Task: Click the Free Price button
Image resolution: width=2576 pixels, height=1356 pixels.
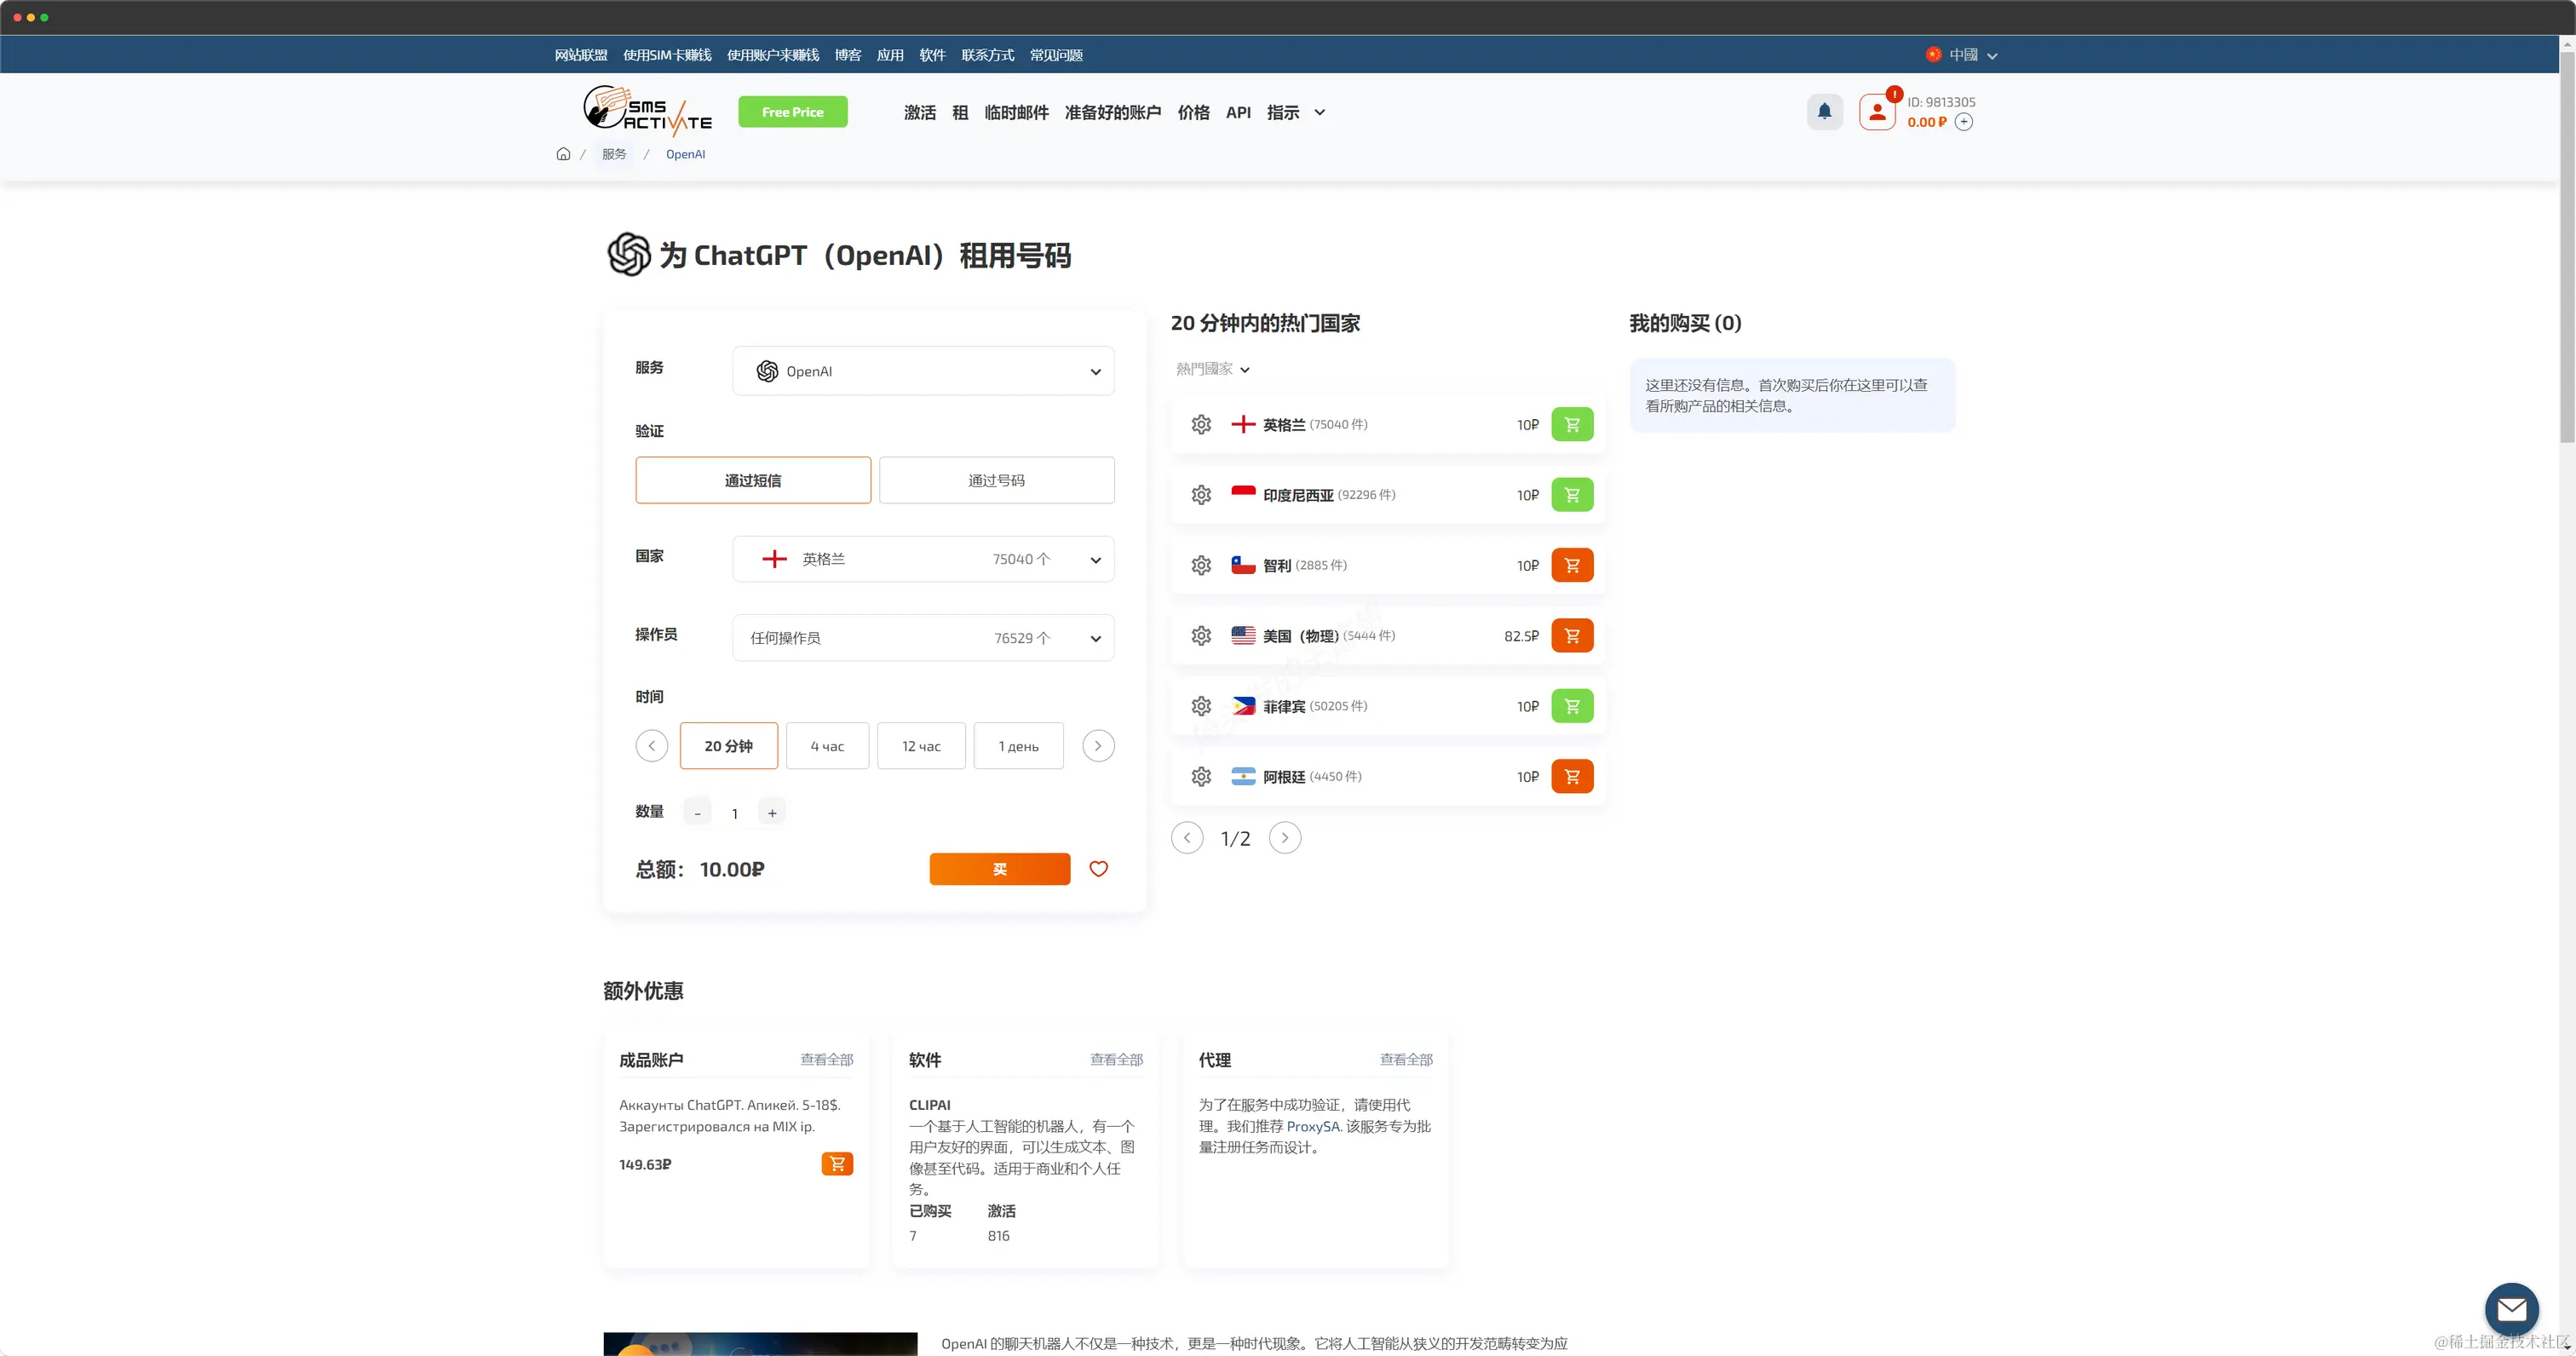Action: pyautogui.click(x=793, y=112)
